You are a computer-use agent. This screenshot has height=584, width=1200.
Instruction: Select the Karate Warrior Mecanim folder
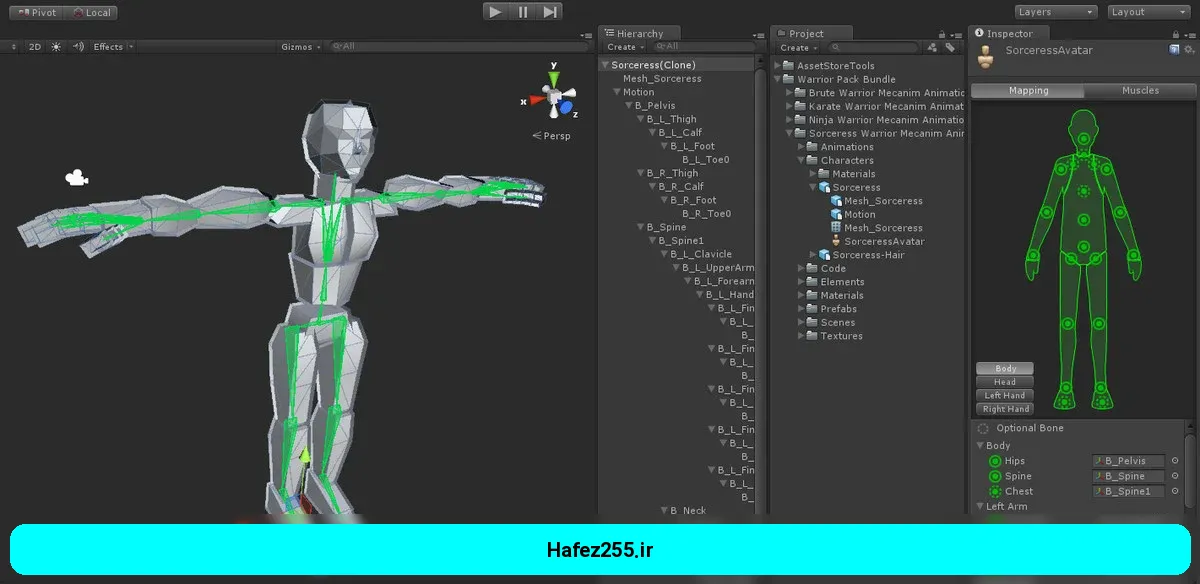click(879, 106)
